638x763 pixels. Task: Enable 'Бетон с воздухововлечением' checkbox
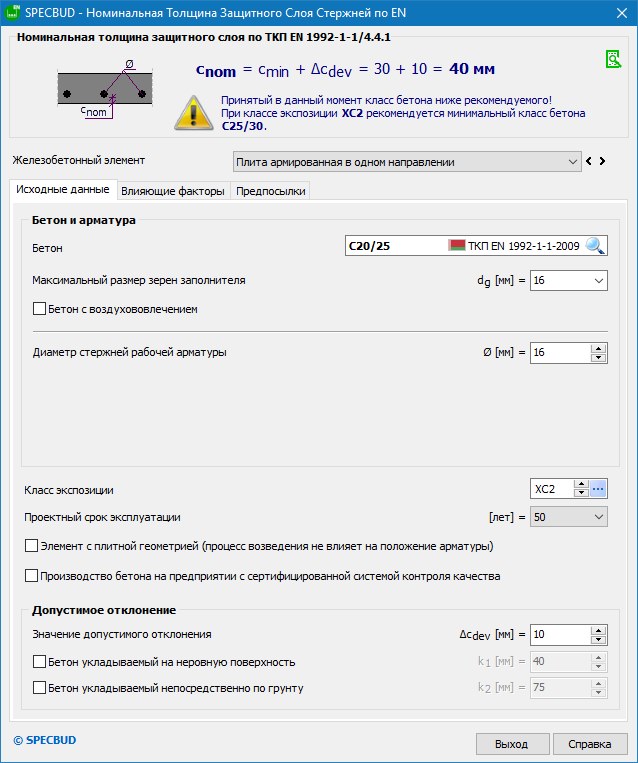(40, 310)
